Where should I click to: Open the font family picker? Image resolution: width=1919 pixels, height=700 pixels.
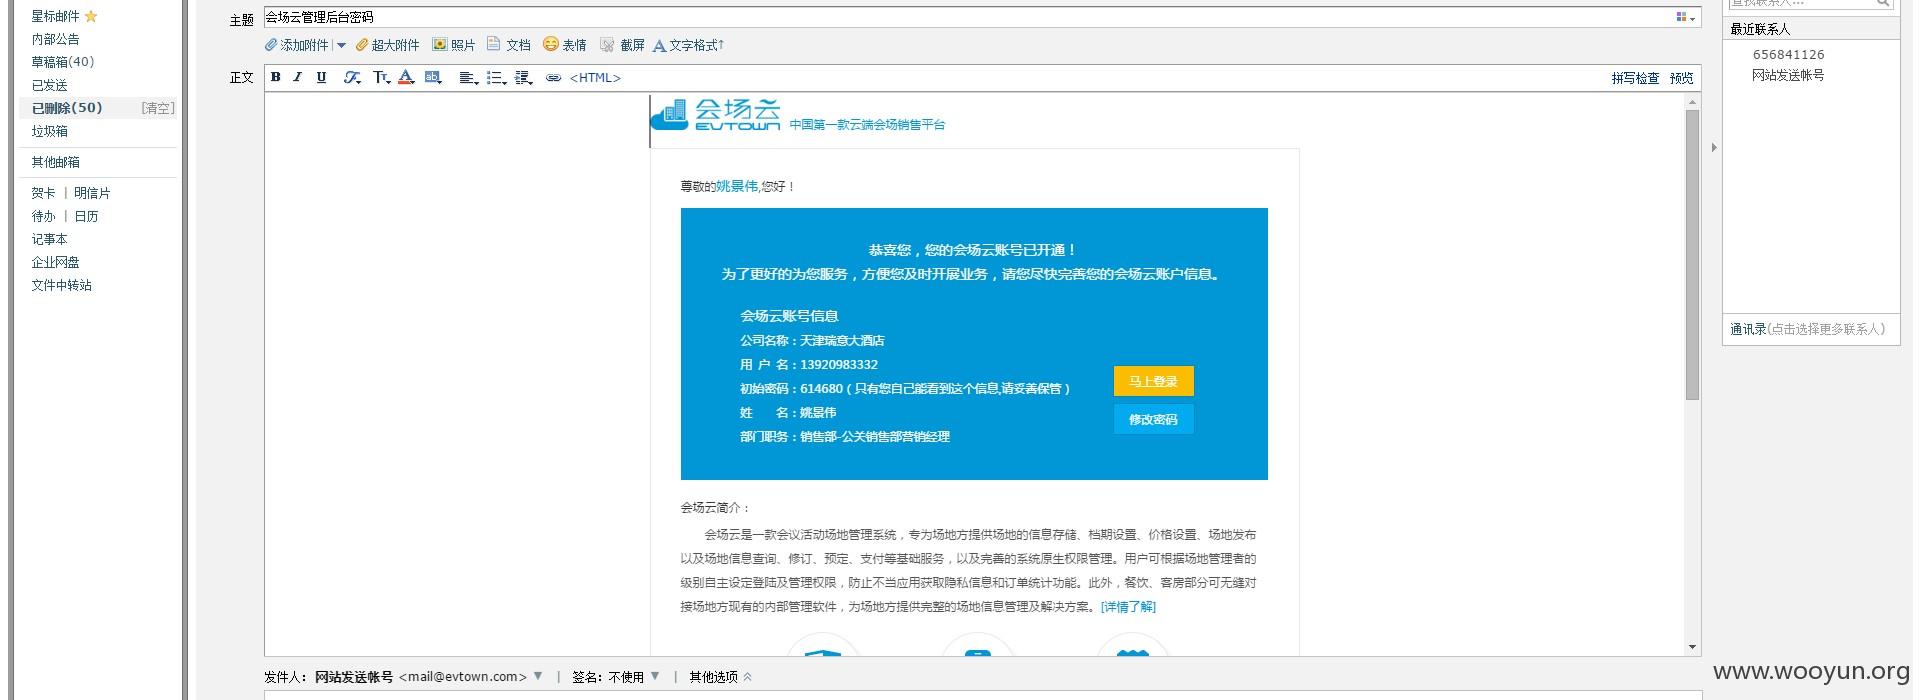pyautogui.click(x=352, y=77)
